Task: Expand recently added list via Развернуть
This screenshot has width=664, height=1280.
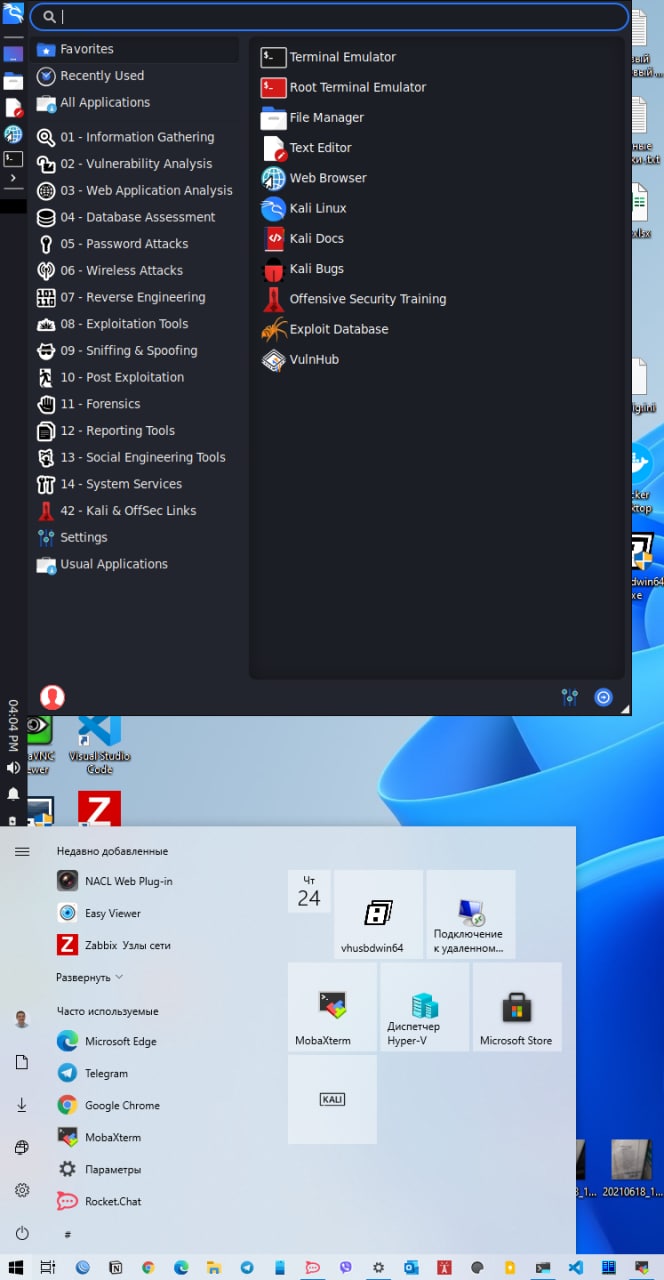Action: pyautogui.click(x=90, y=977)
